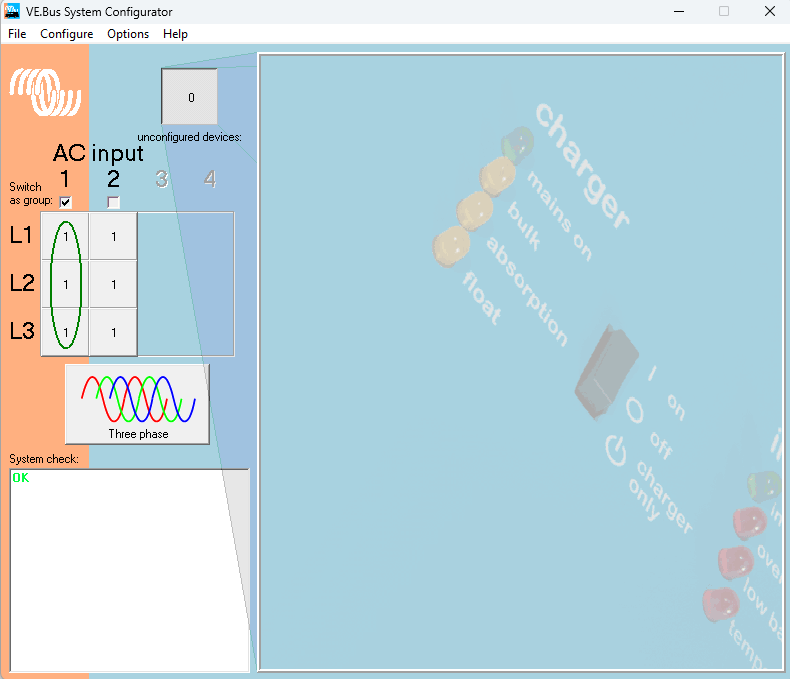Select the L2 AC input 1 device cell

[65, 284]
